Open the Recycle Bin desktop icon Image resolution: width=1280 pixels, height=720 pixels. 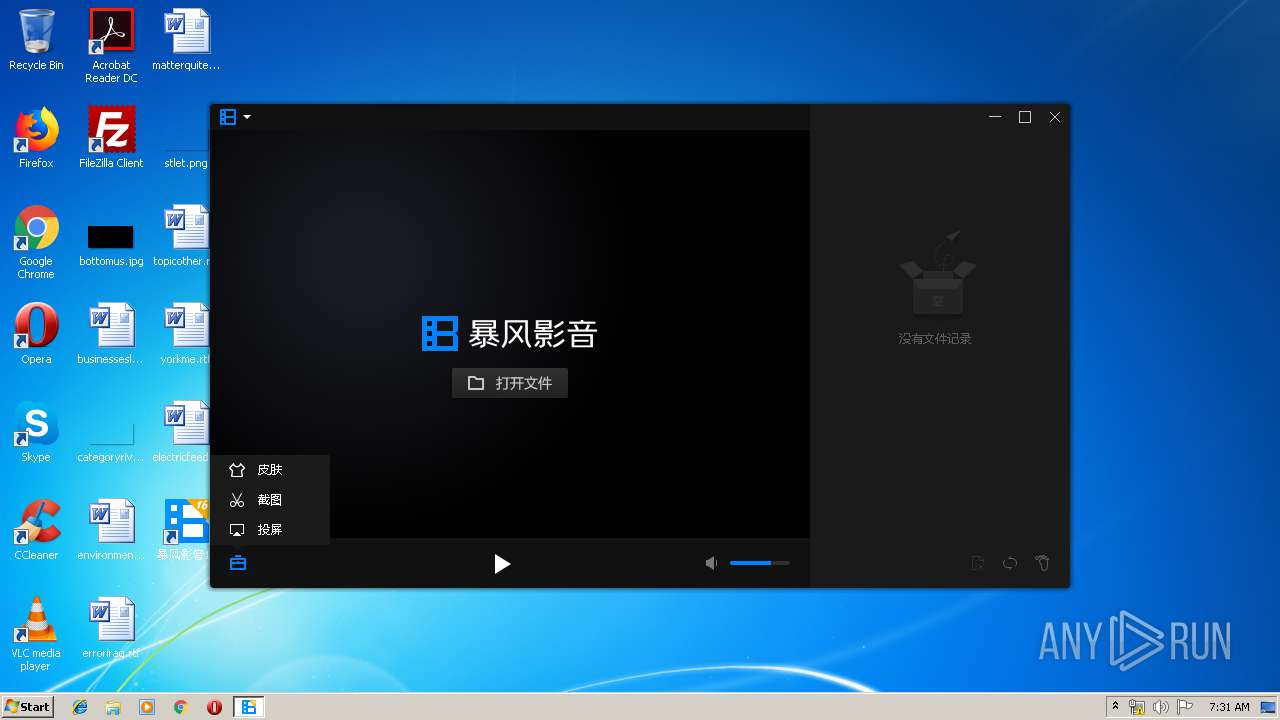click(36, 40)
